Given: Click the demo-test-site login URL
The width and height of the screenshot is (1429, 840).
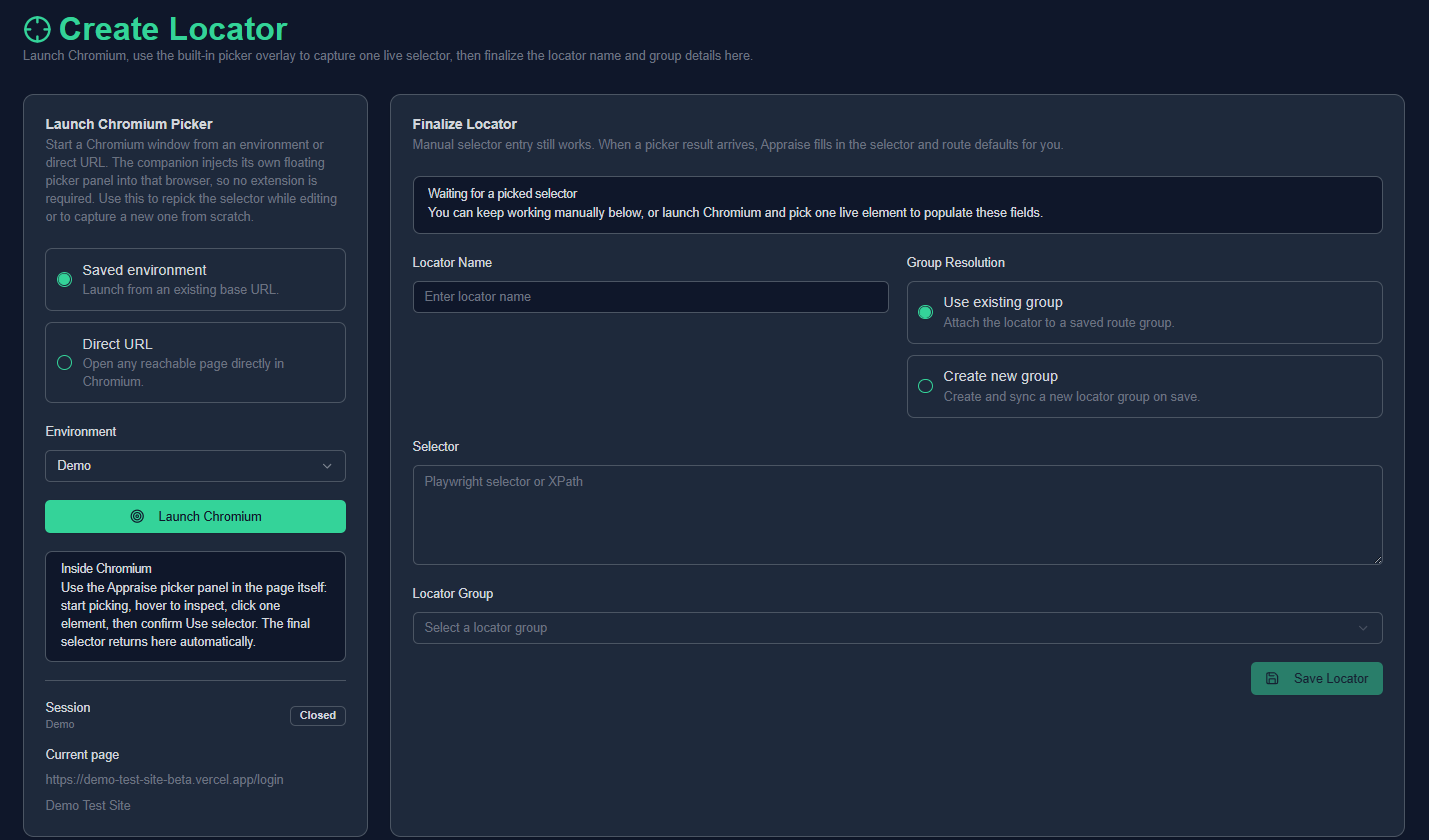Looking at the screenshot, I should [164, 779].
